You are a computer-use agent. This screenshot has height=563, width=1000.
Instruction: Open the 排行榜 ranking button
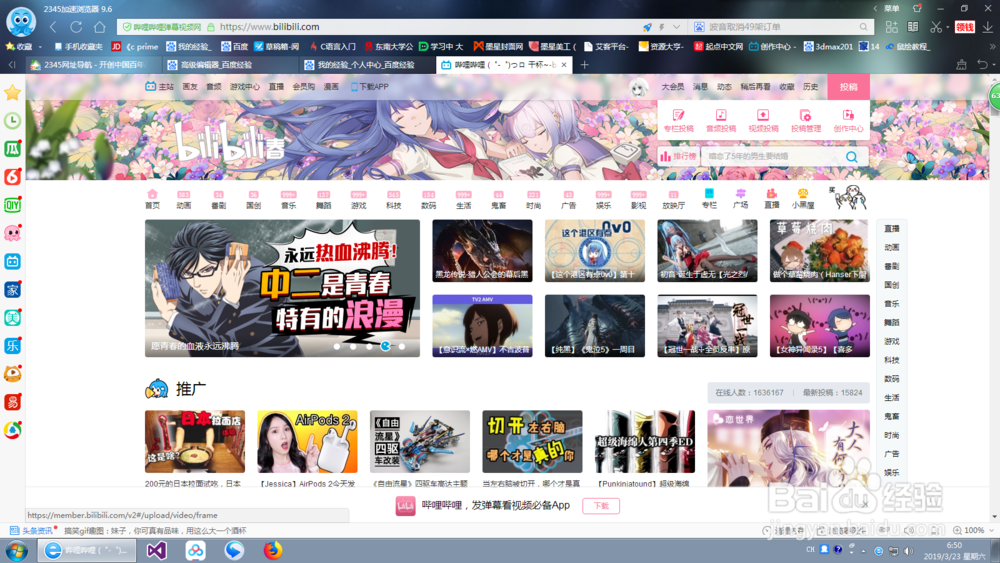click(678, 156)
